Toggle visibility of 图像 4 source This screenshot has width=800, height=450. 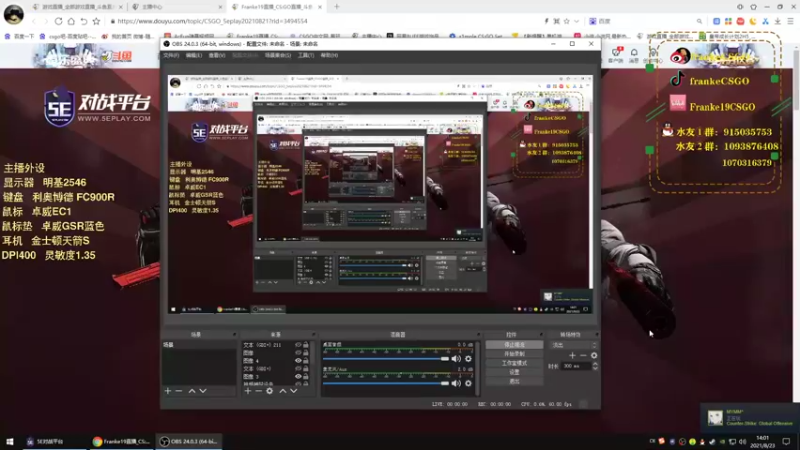coord(298,361)
